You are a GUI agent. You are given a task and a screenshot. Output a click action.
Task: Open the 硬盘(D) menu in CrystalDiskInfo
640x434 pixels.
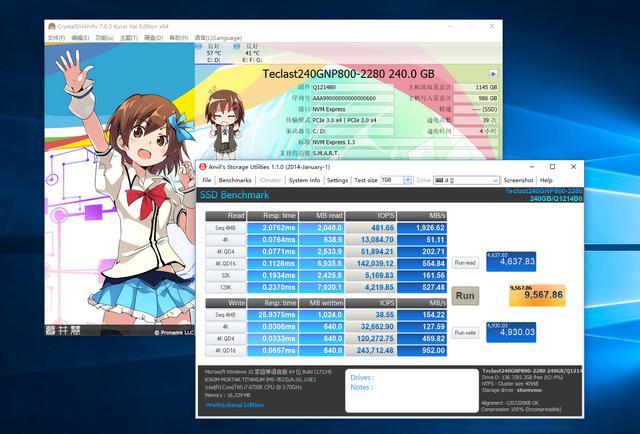point(153,38)
